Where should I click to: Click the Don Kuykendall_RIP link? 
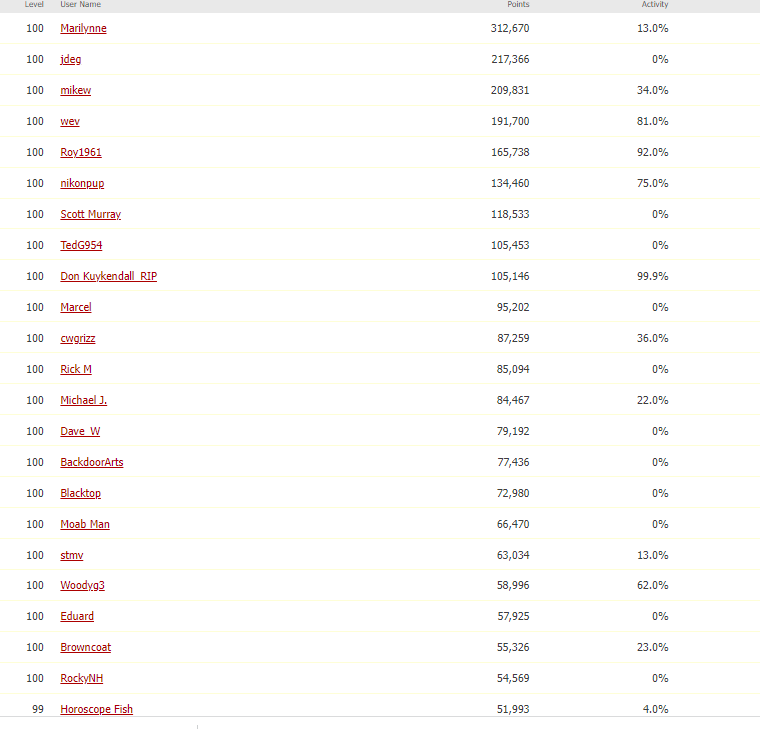click(x=108, y=276)
